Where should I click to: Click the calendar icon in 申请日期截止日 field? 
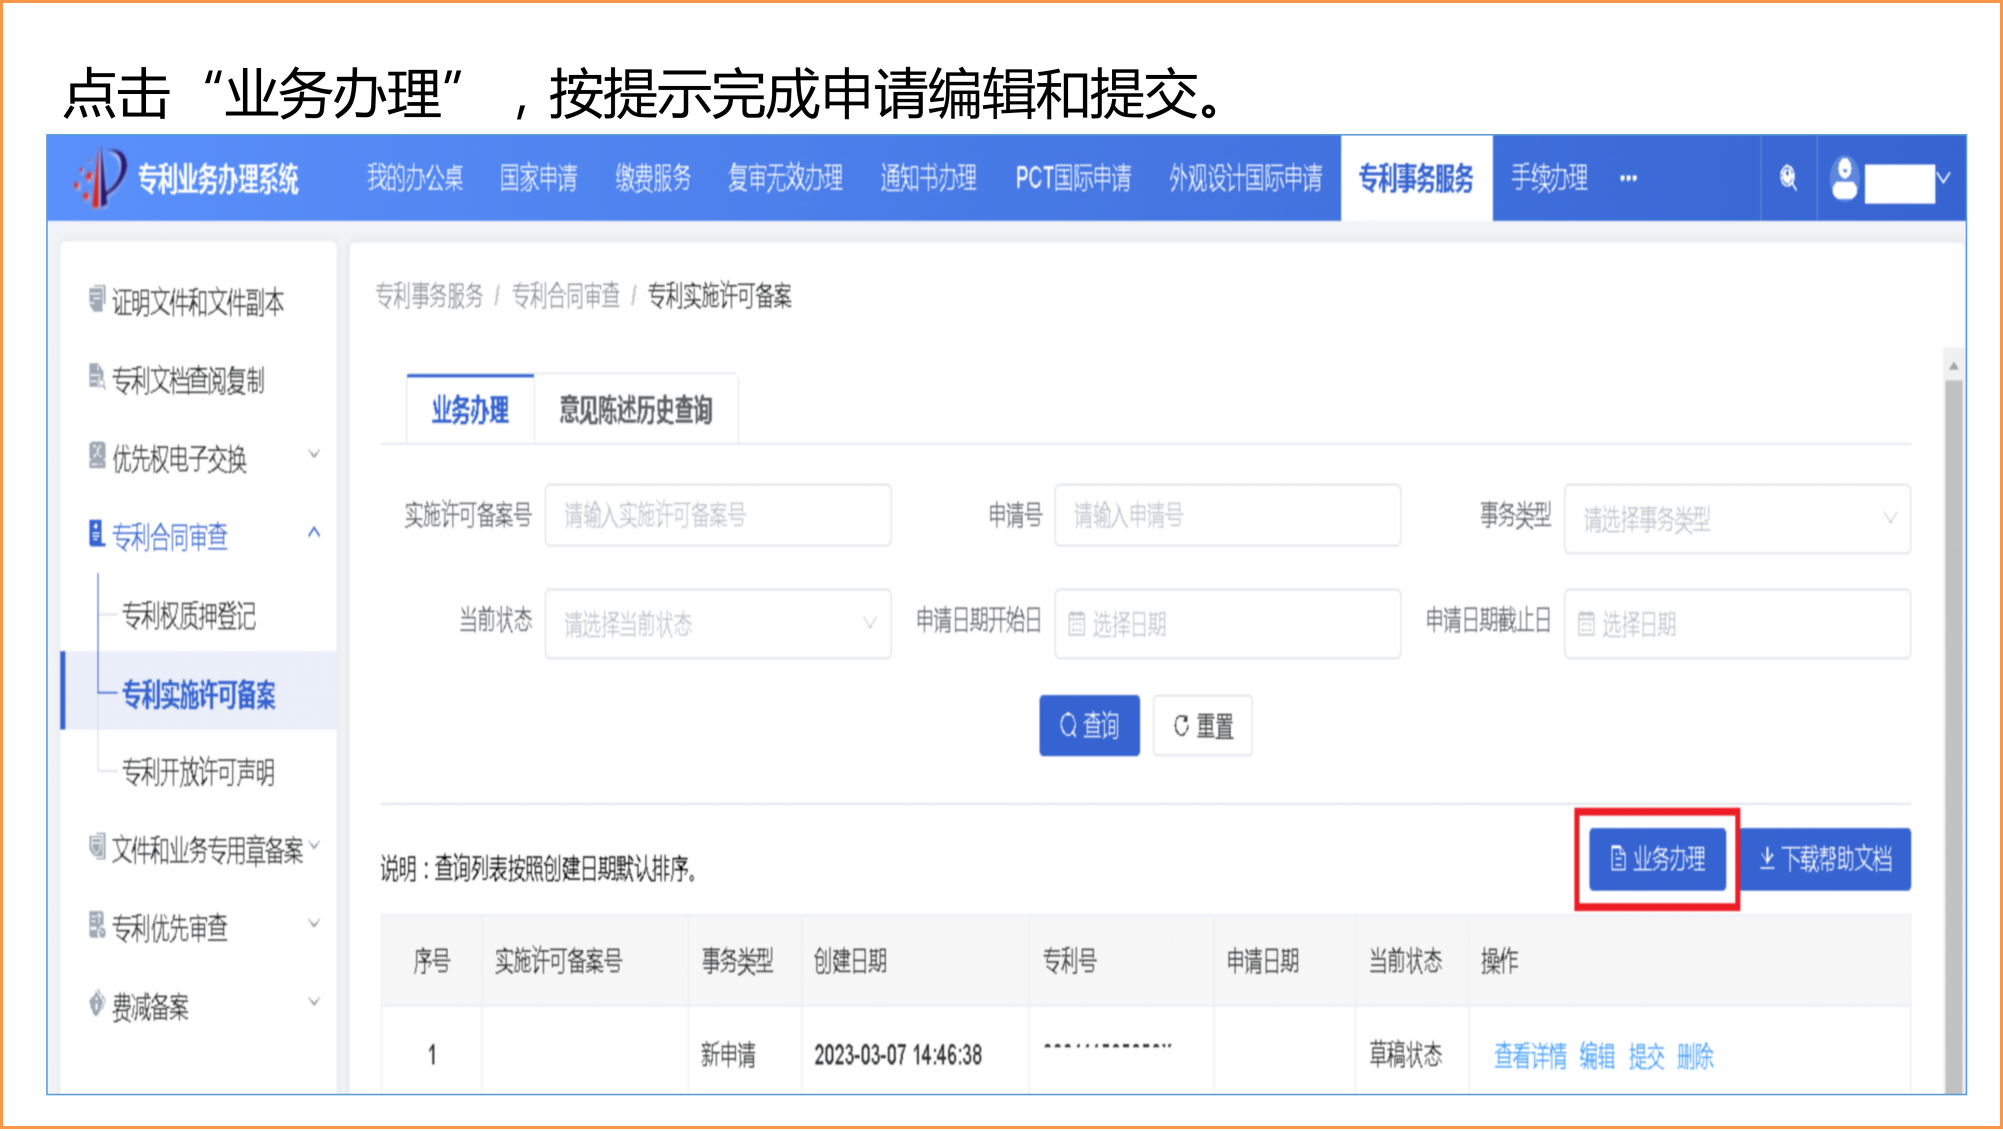pos(1586,623)
